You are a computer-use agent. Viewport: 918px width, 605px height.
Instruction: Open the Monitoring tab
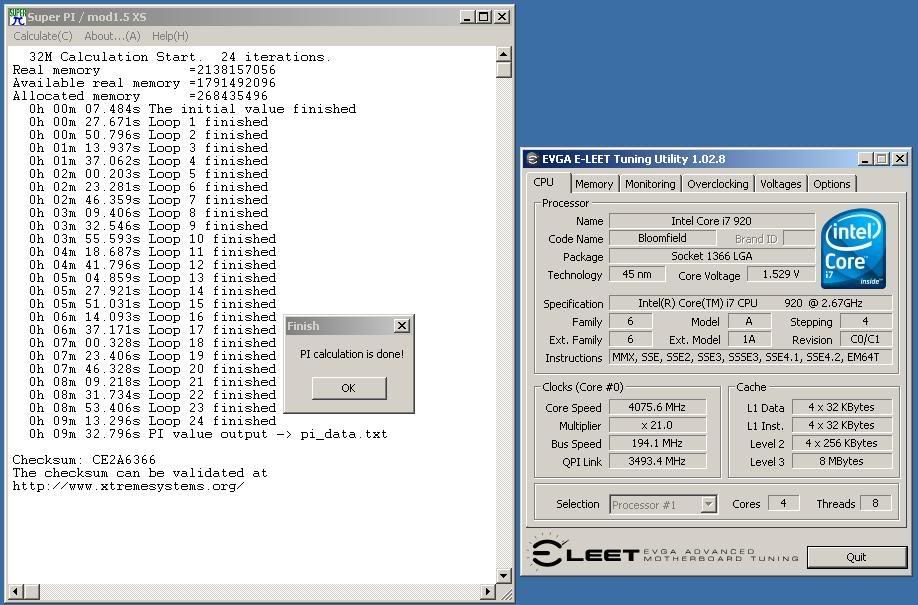coord(650,183)
